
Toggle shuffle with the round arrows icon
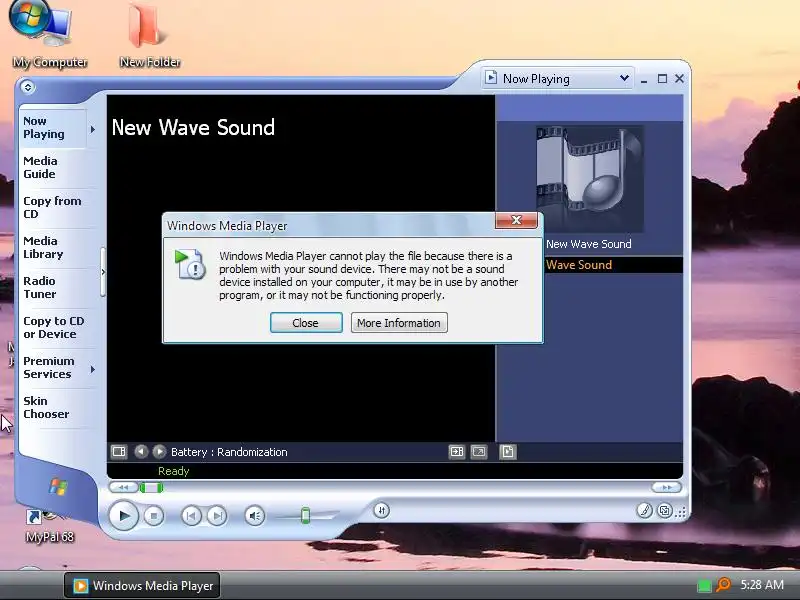click(x=382, y=510)
